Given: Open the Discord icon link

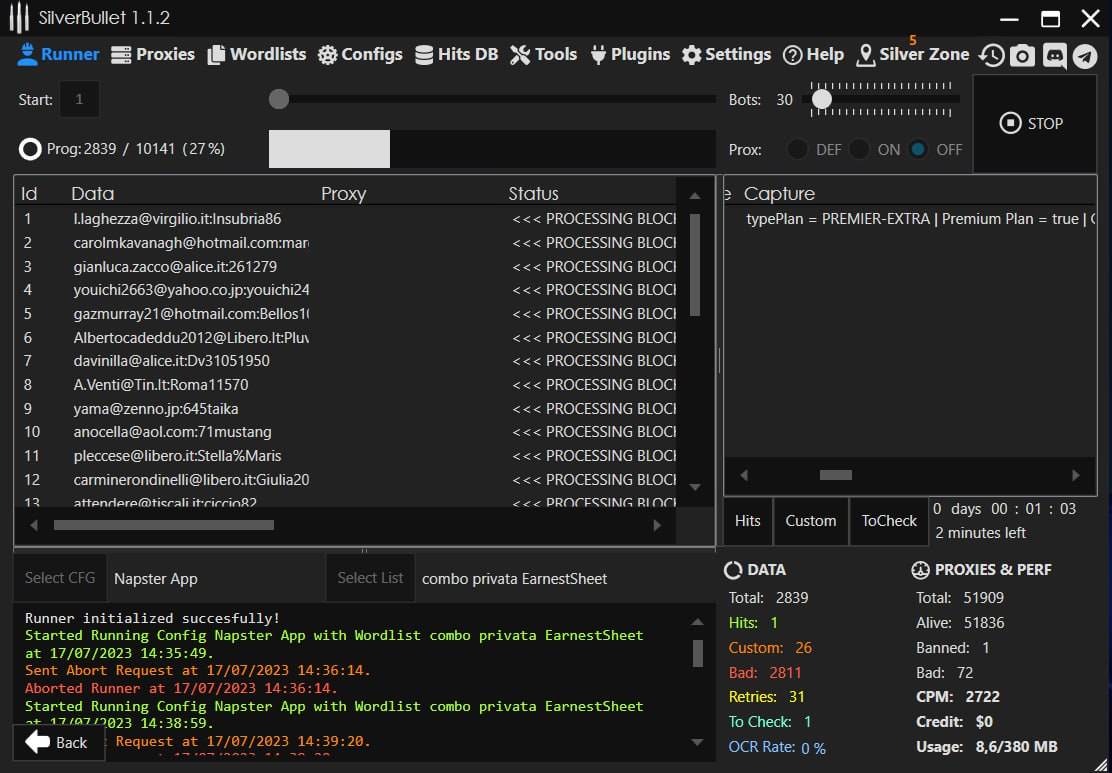Looking at the screenshot, I should coord(1054,55).
